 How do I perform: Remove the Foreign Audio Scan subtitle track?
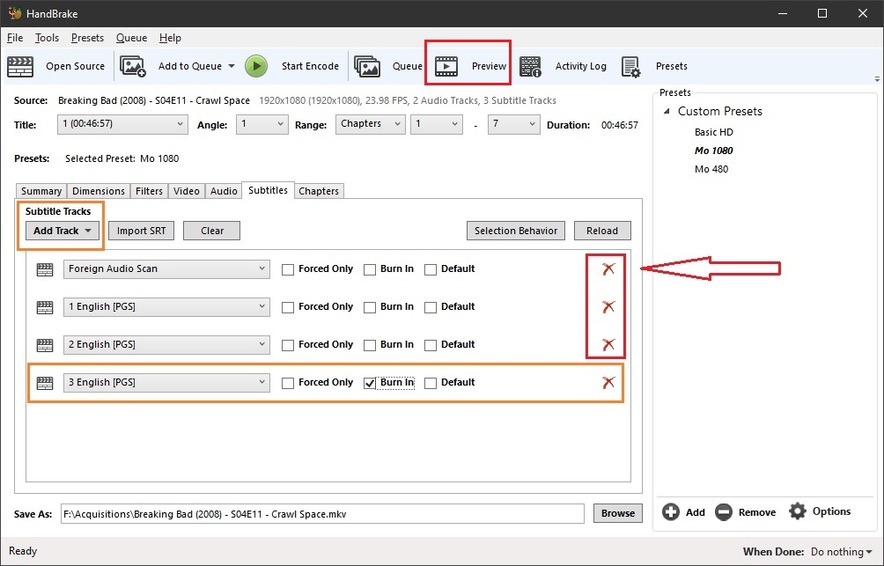[x=608, y=269]
